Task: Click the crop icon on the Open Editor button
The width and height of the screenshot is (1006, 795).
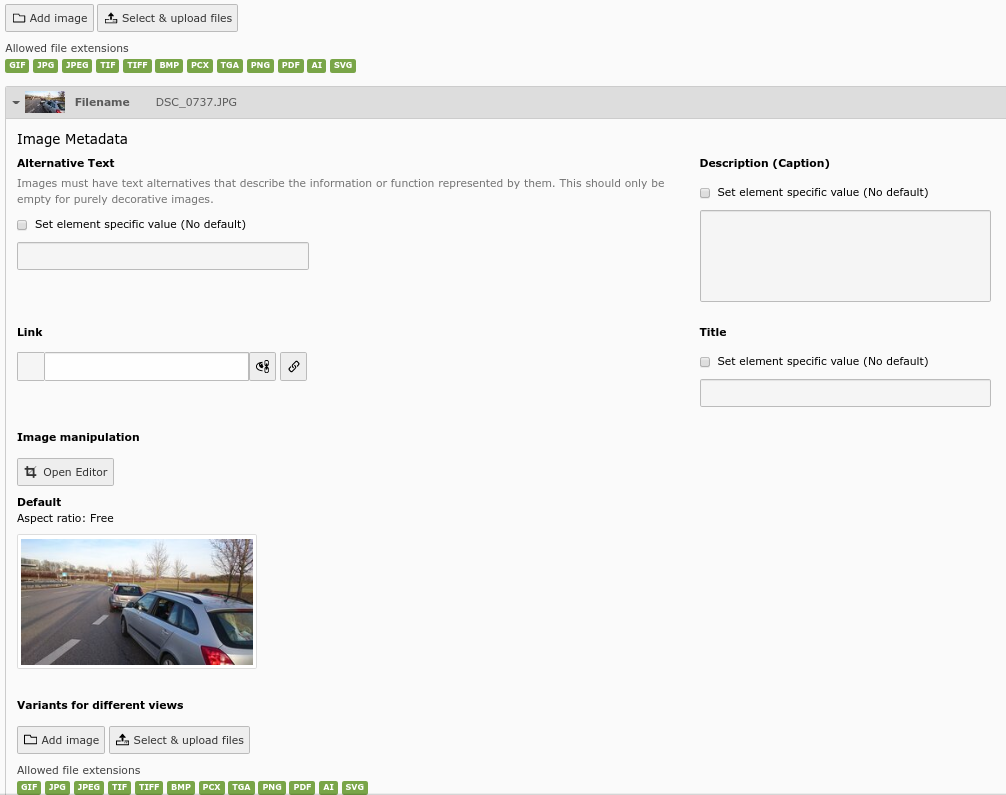Action: (31, 471)
